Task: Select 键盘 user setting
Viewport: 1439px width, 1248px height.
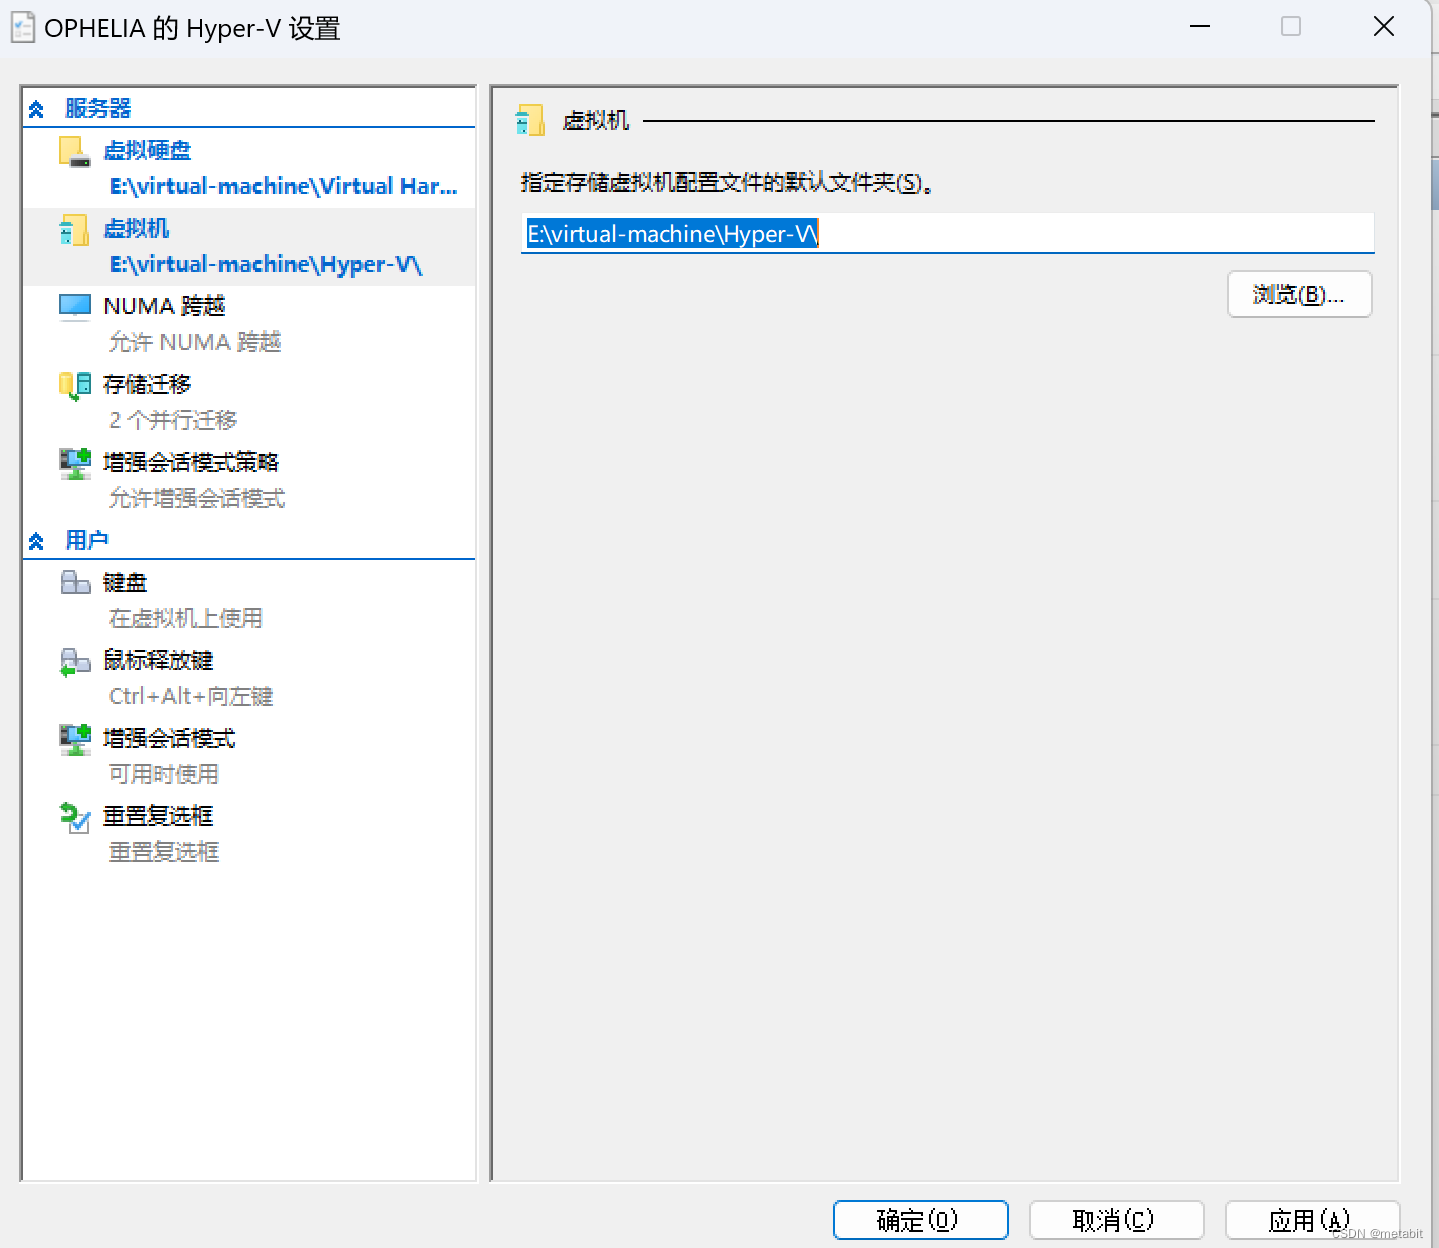Action: pos(125,582)
